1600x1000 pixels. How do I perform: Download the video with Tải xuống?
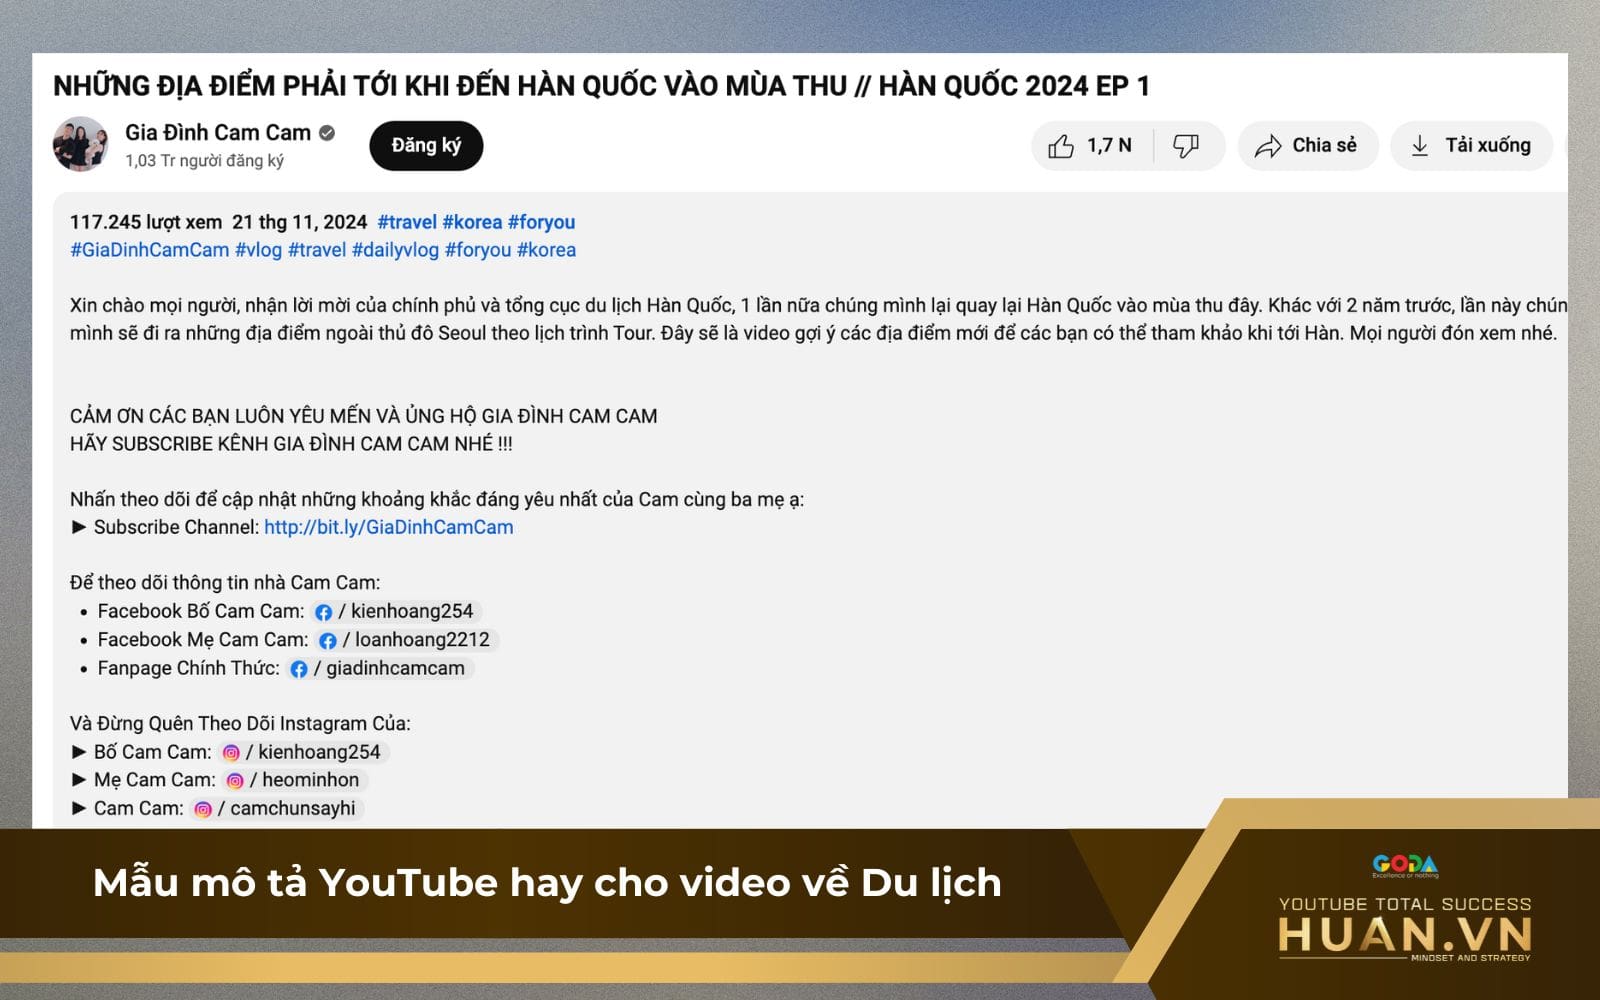(1472, 146)
